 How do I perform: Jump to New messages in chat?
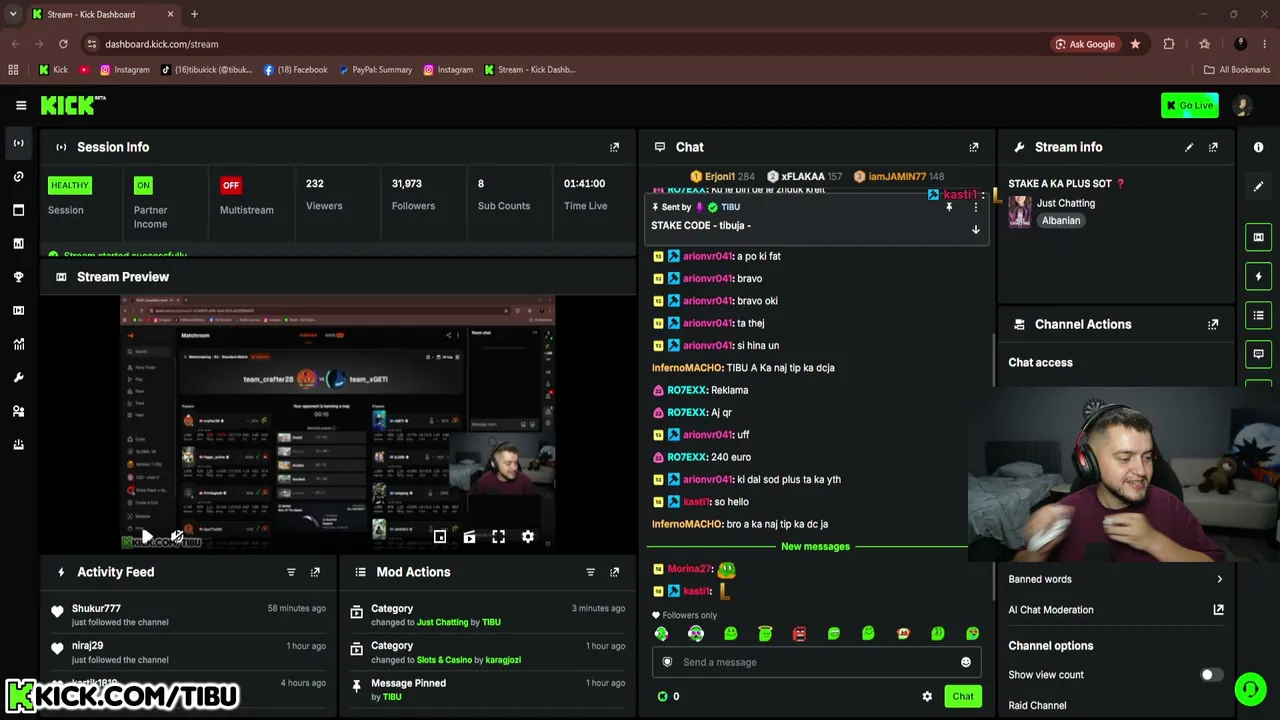pyautogui.click(x=815, y=546)
